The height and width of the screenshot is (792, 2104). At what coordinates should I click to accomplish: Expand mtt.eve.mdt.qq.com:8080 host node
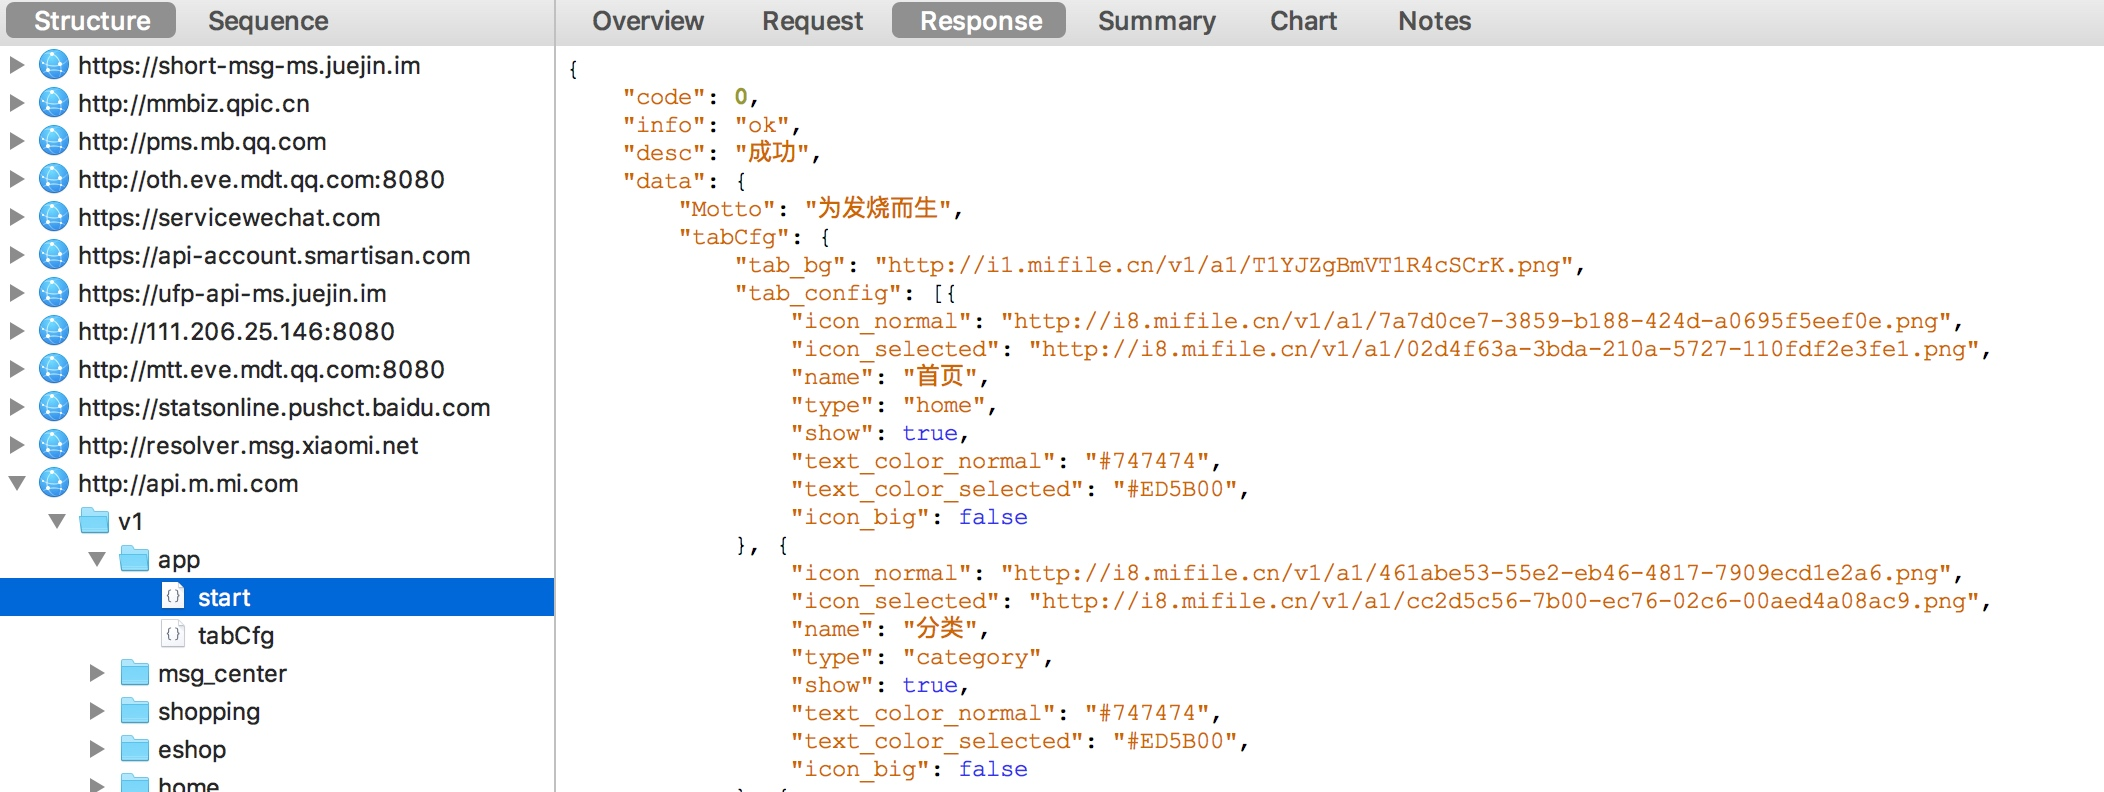pos(17,369)
